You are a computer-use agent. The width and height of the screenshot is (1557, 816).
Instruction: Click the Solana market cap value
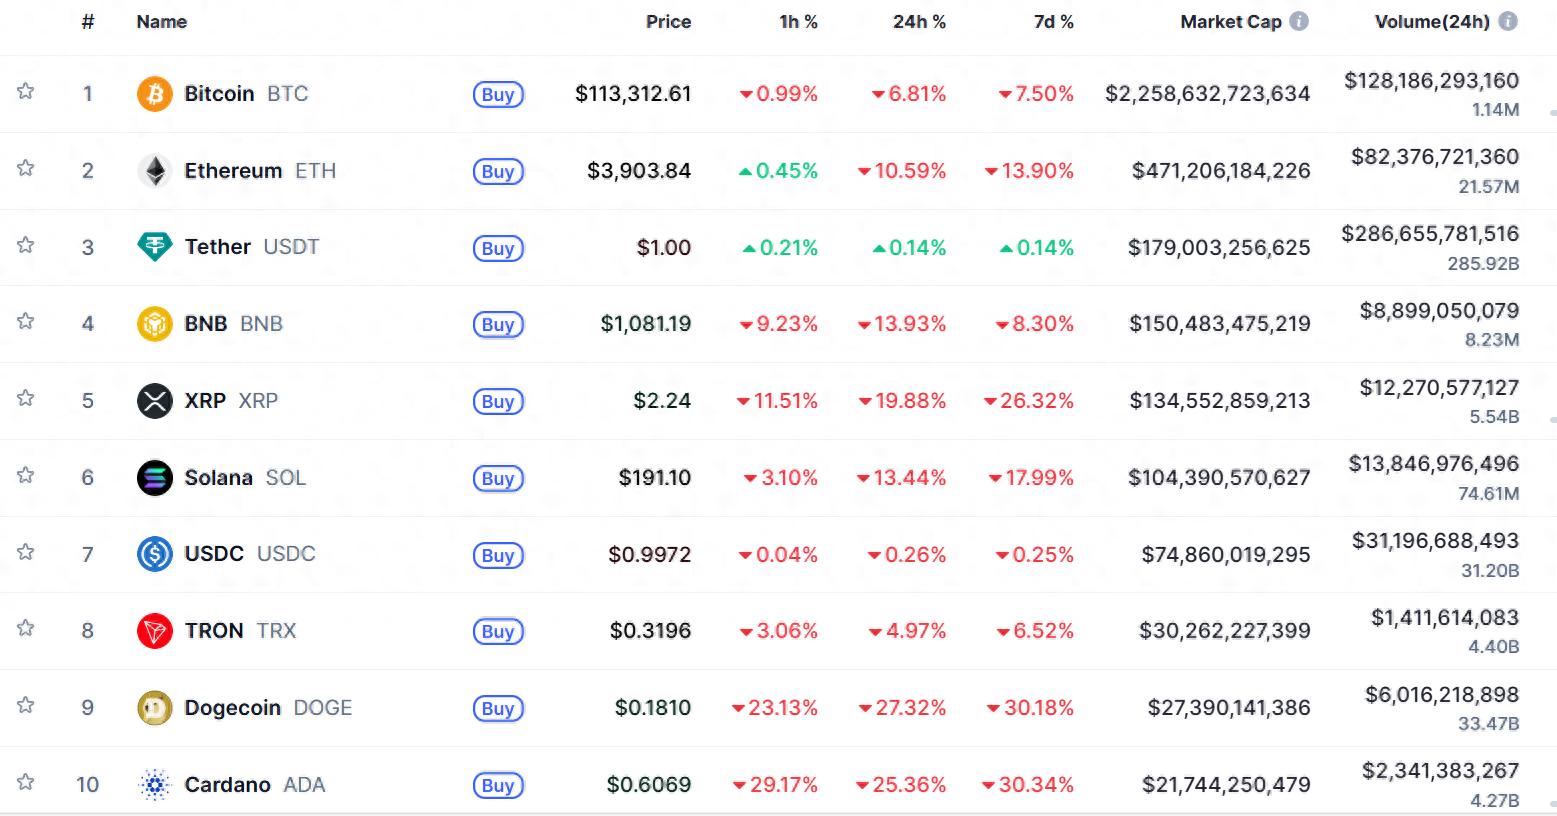tap(1218, 478)
